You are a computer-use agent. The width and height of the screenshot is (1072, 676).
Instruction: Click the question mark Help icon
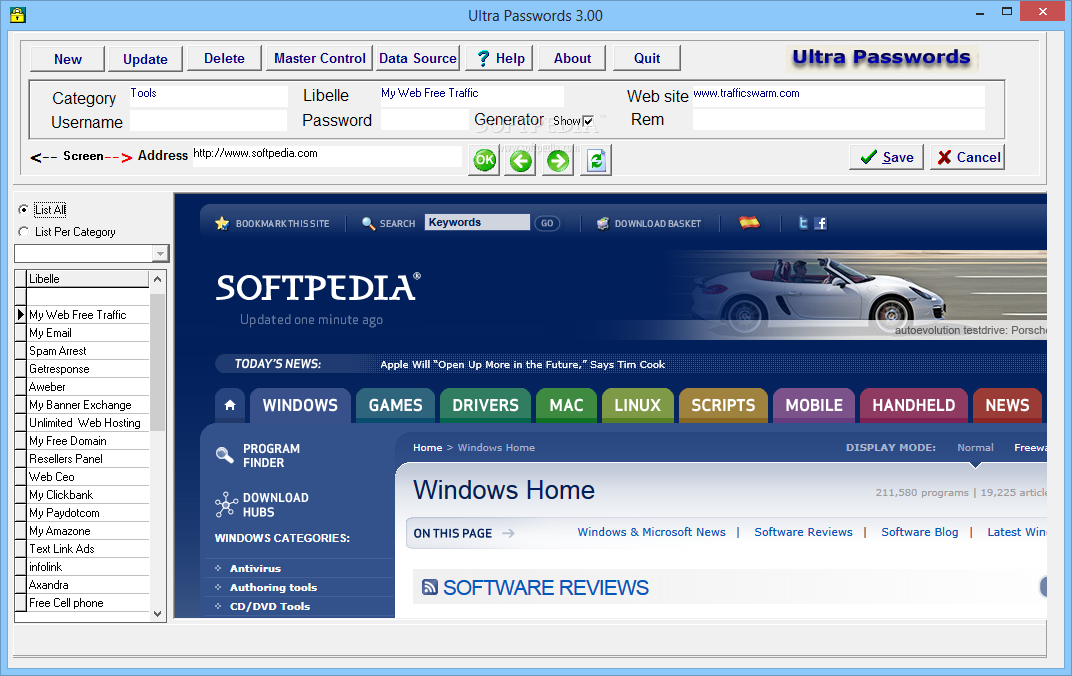click(483, 59)
